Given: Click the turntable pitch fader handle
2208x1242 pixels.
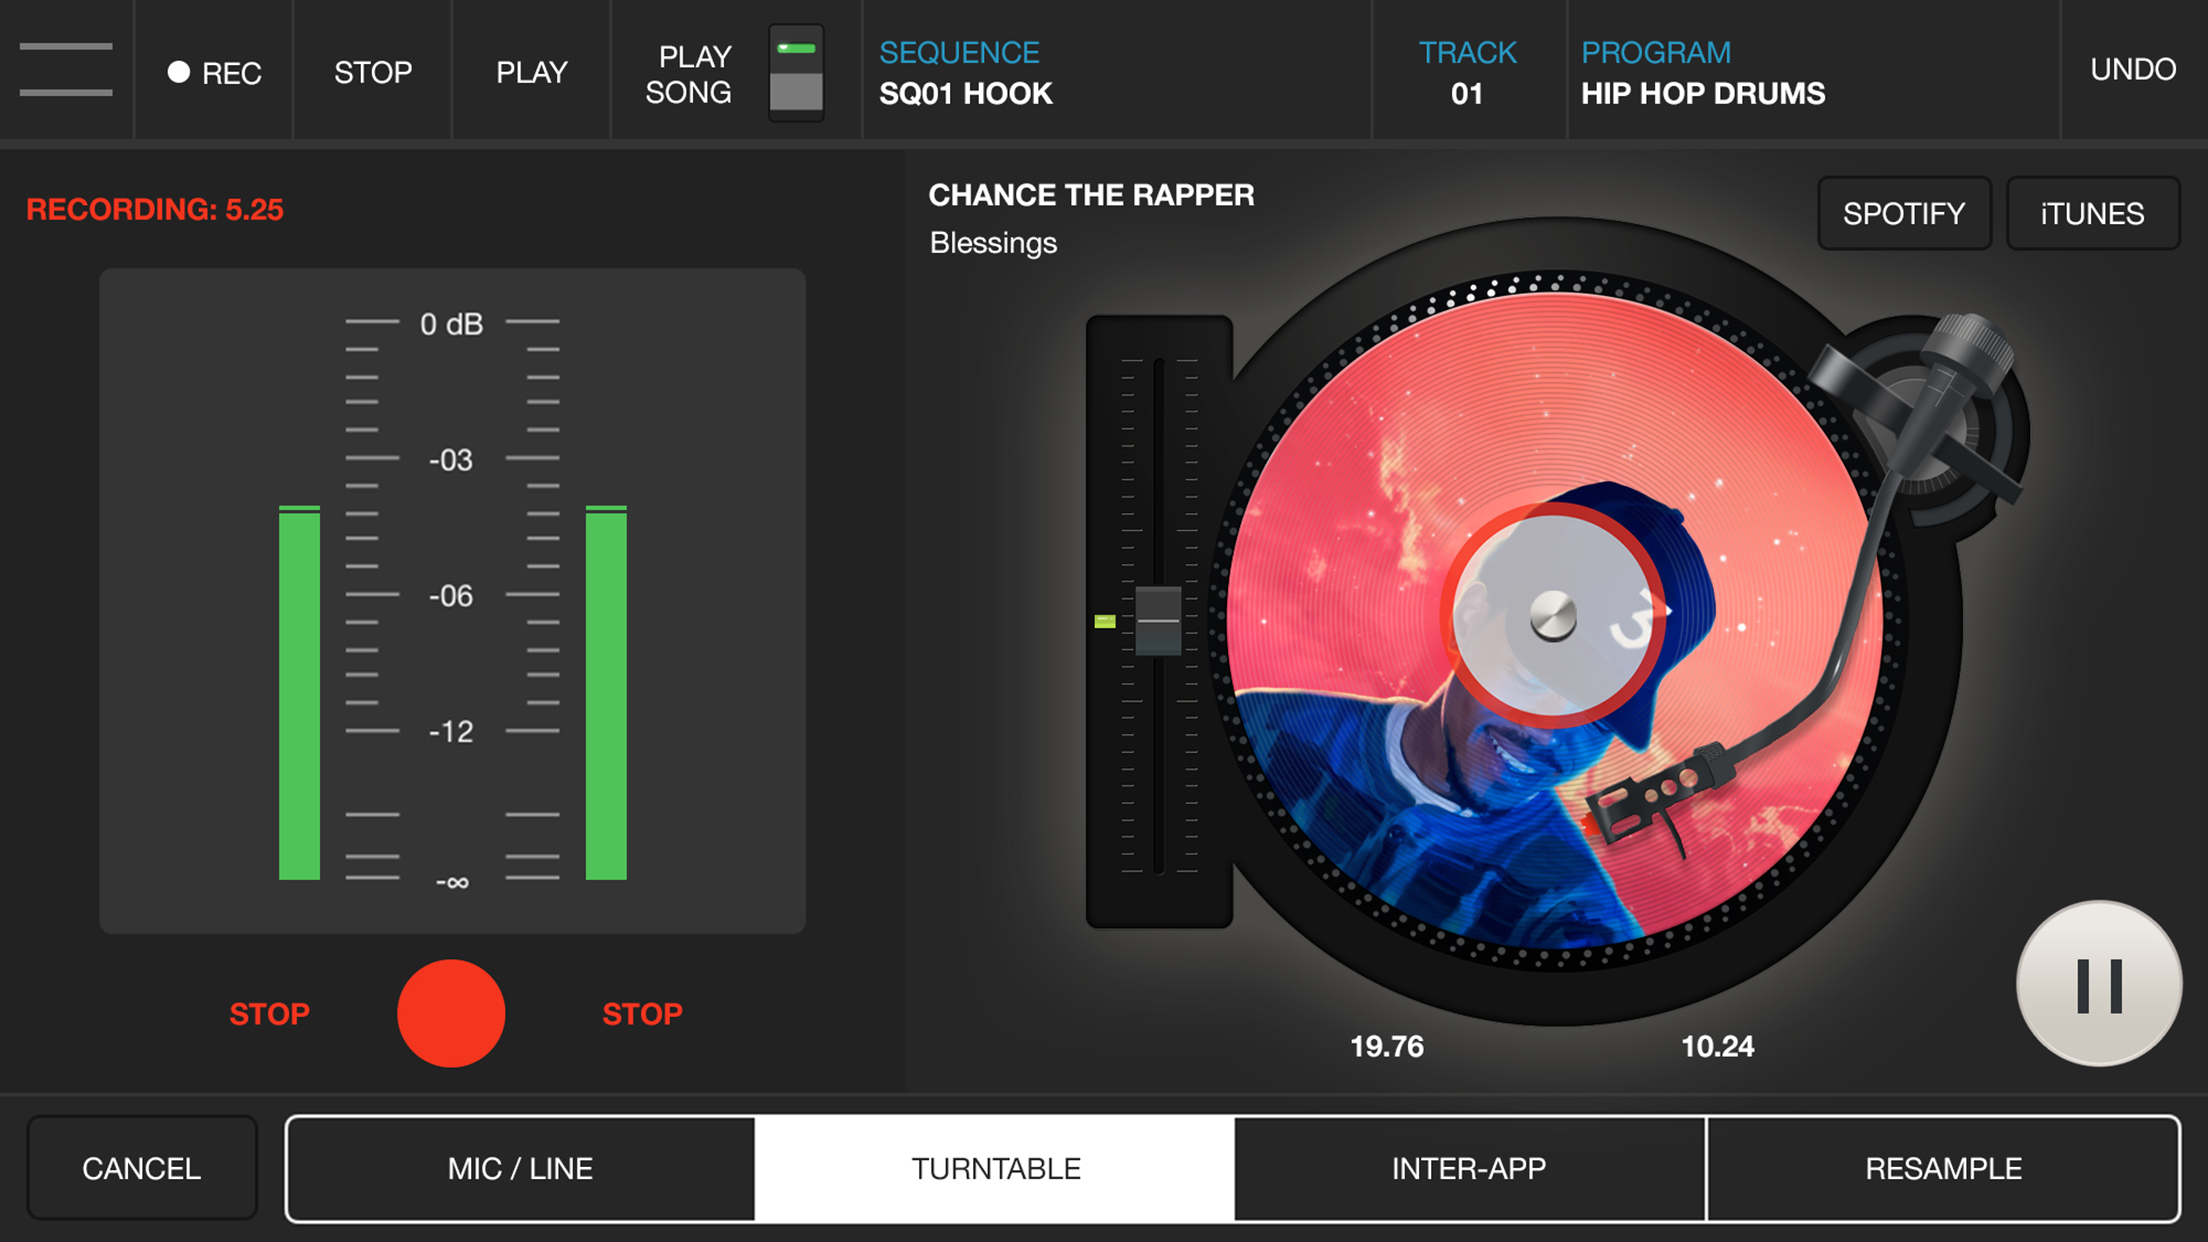Looking at the screenshot, I should tap(1158, 621).
